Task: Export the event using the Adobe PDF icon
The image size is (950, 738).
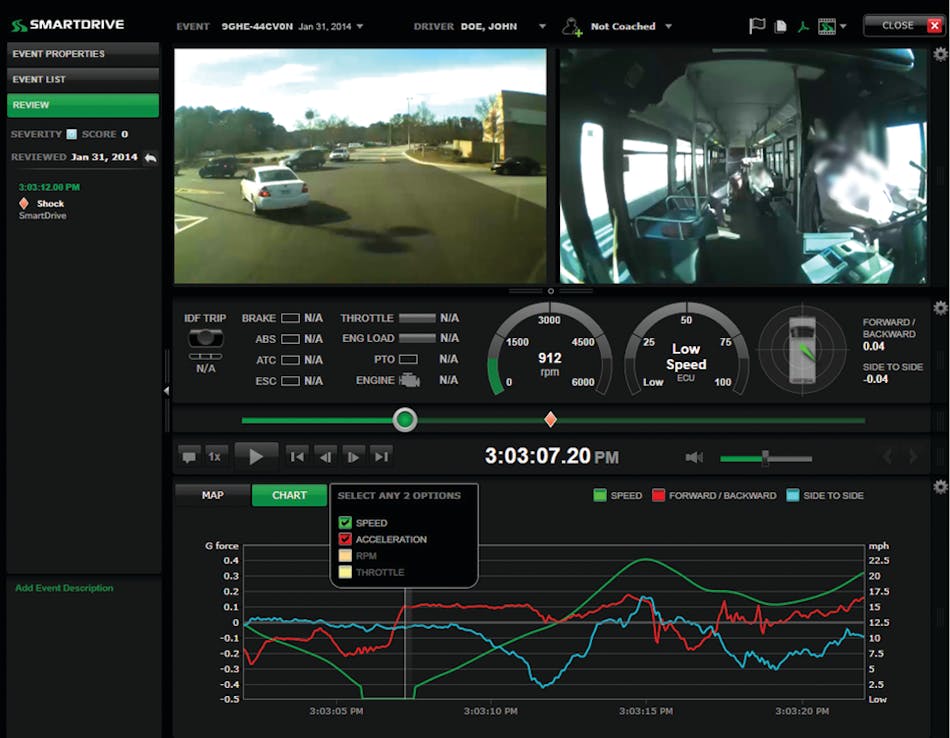Action: point(803,25)
